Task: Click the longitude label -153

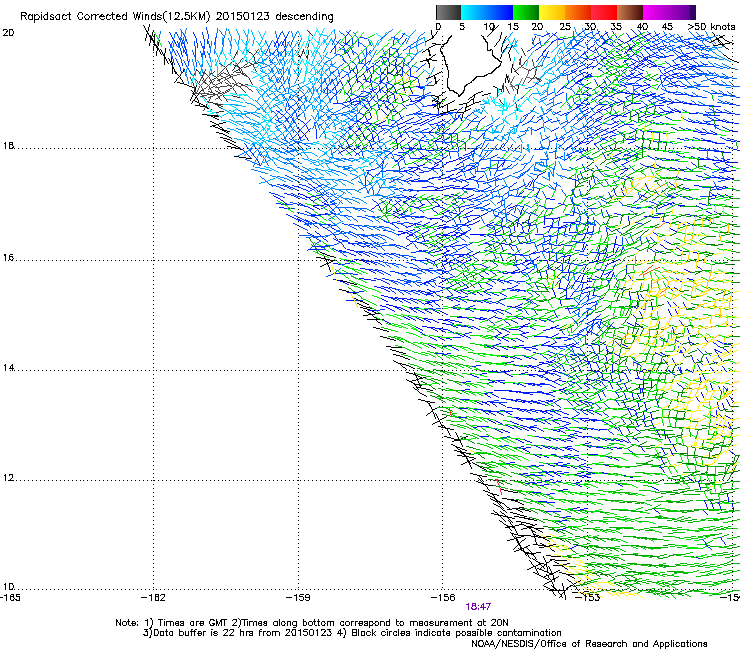Action: coord(588,598)
